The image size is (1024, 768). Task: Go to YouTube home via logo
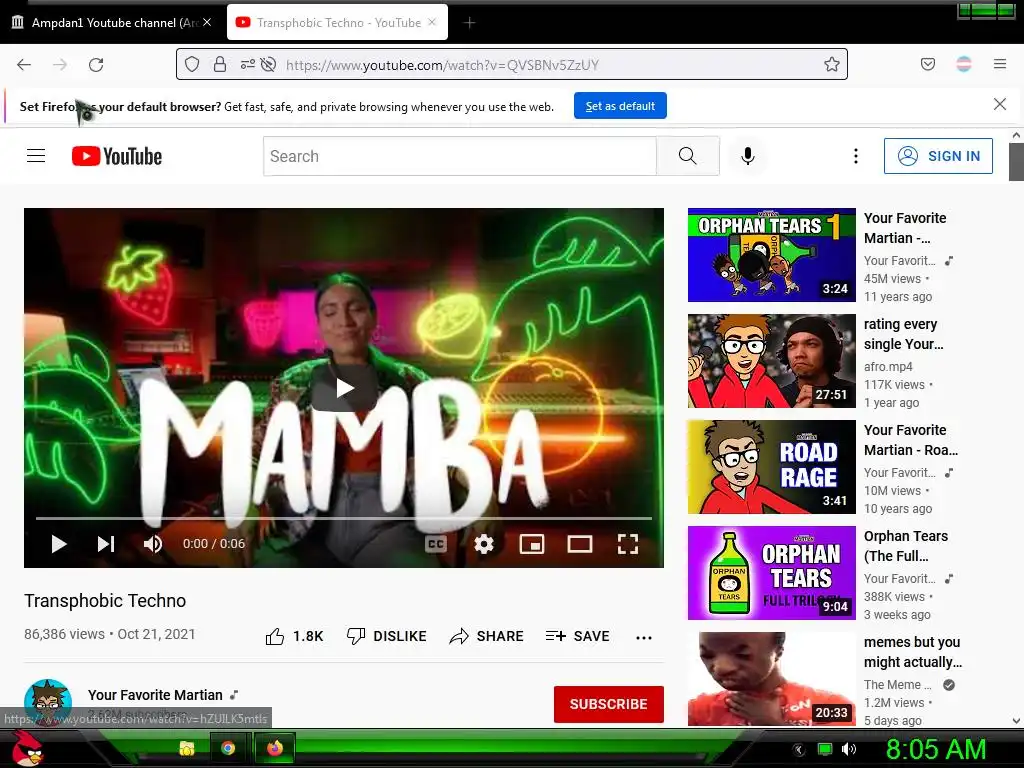117,156
